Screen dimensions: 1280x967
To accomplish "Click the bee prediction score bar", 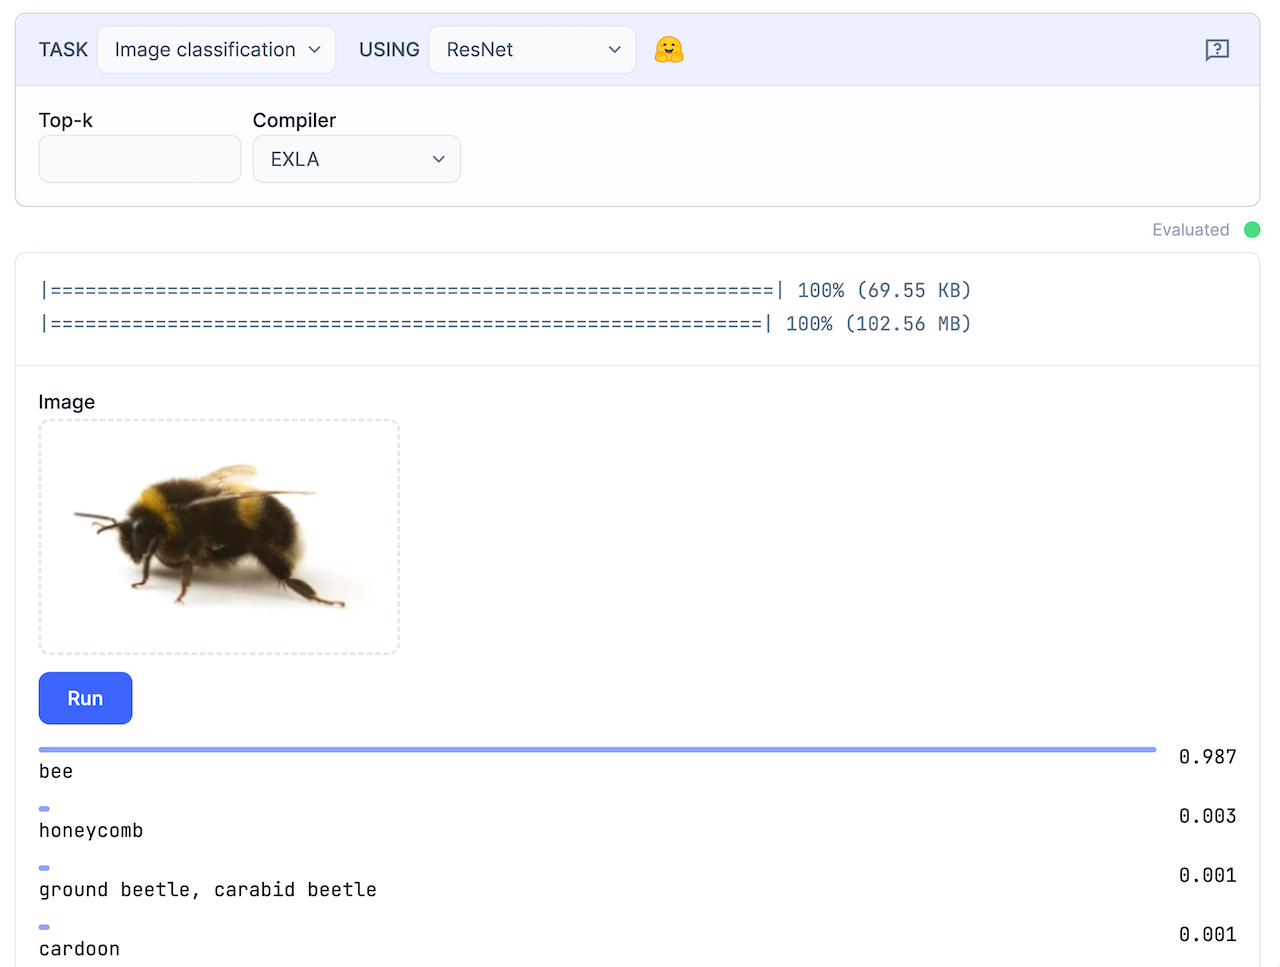I will (595, 748).
